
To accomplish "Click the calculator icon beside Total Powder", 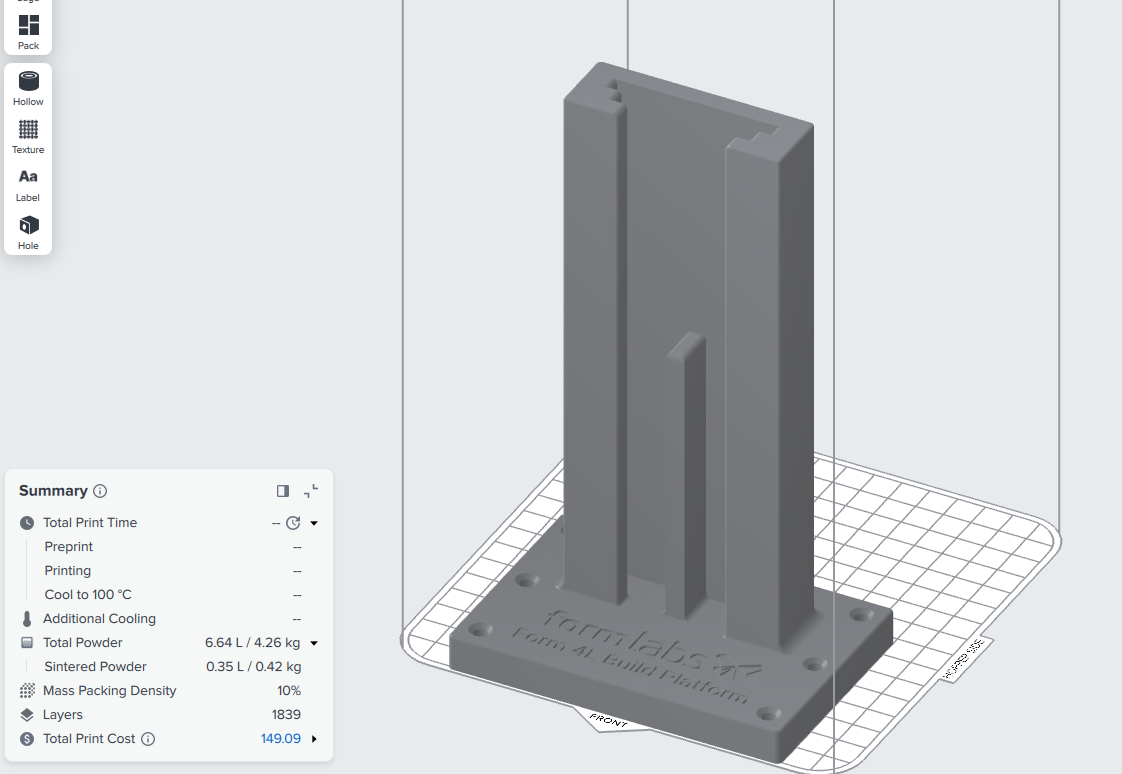I will pyautogui.click(x=27, y=642).
